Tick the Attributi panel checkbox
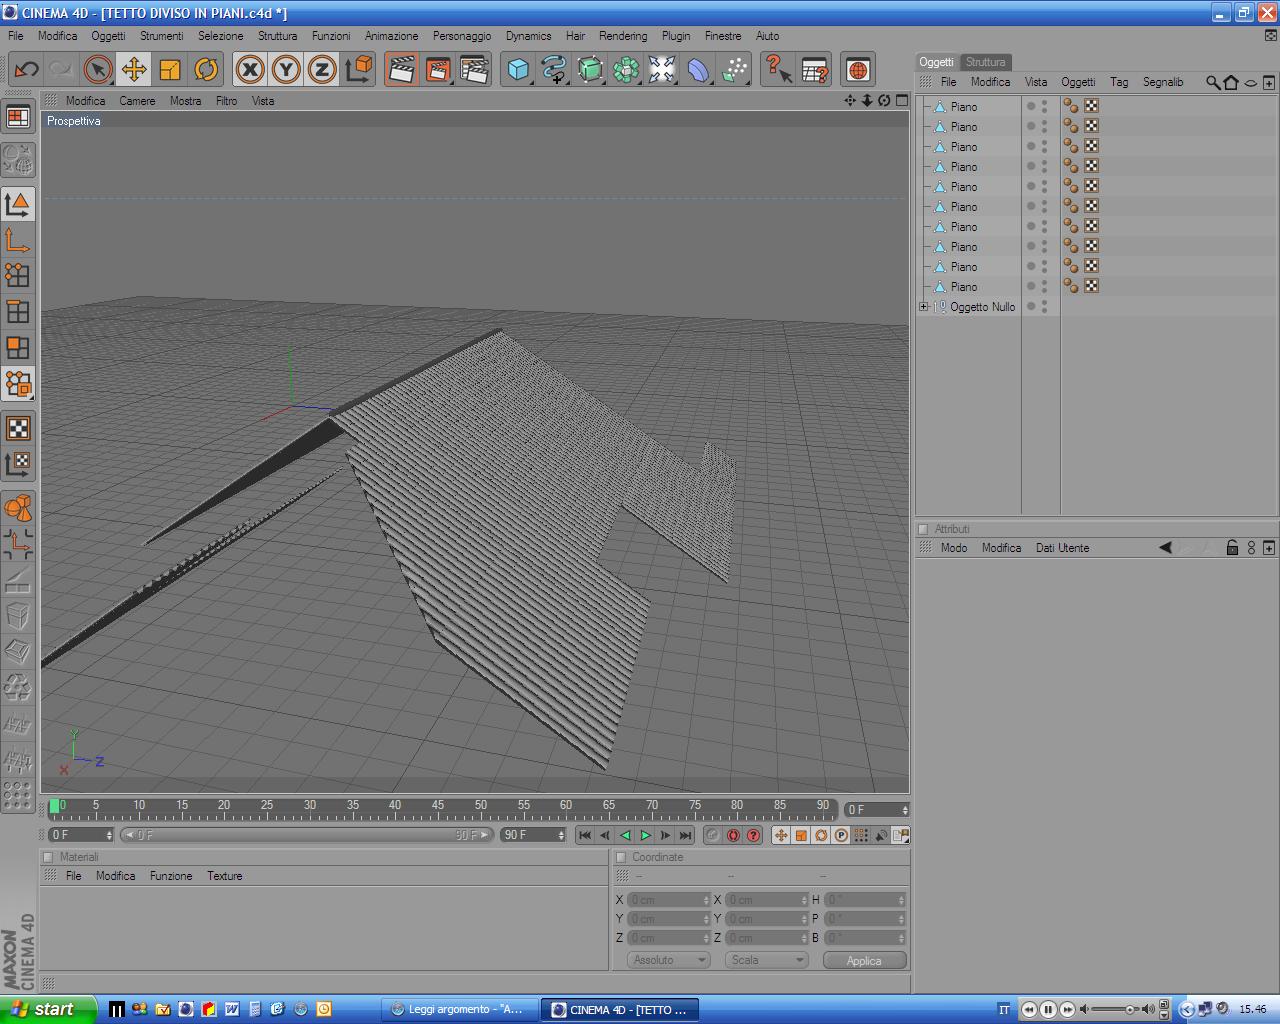Screen dimensions: 1280x1024 pos(924,529)
